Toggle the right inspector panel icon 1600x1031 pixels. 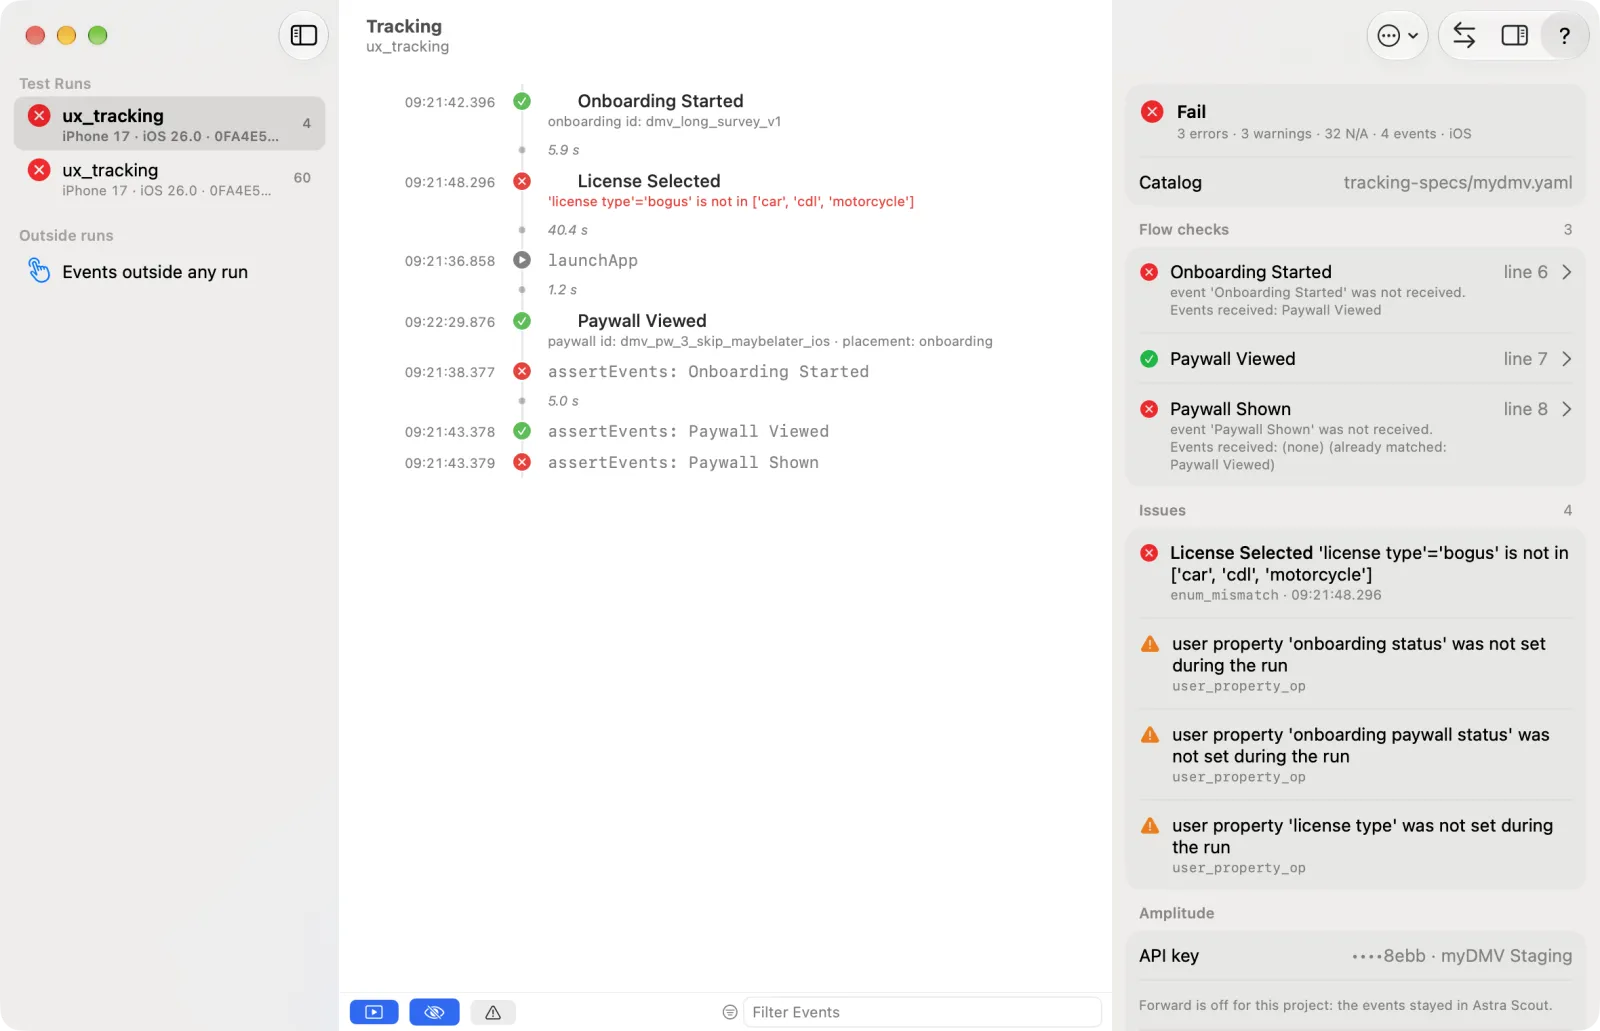tap(1514, 36)
